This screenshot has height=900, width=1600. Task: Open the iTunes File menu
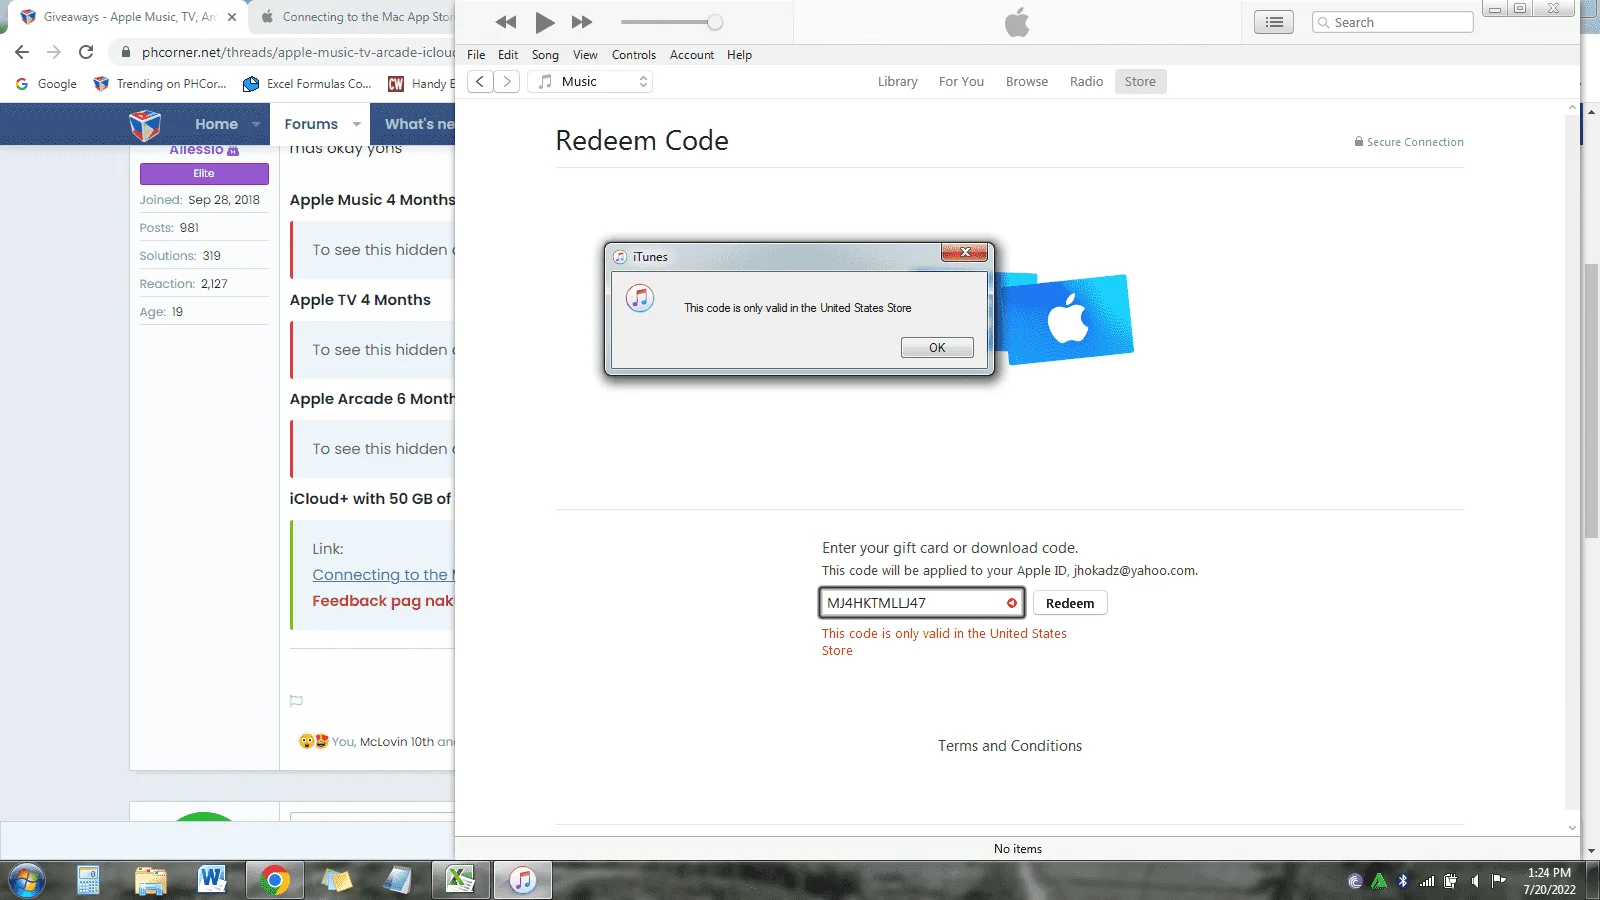click(476, 55)
